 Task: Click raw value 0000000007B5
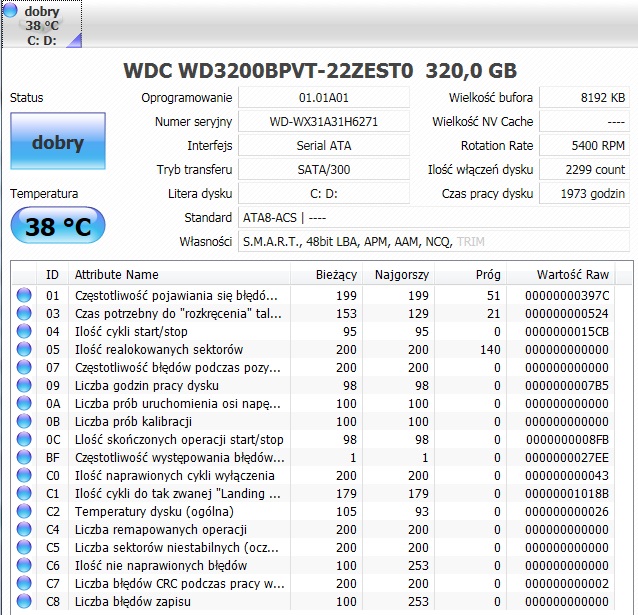click(567, 385)
